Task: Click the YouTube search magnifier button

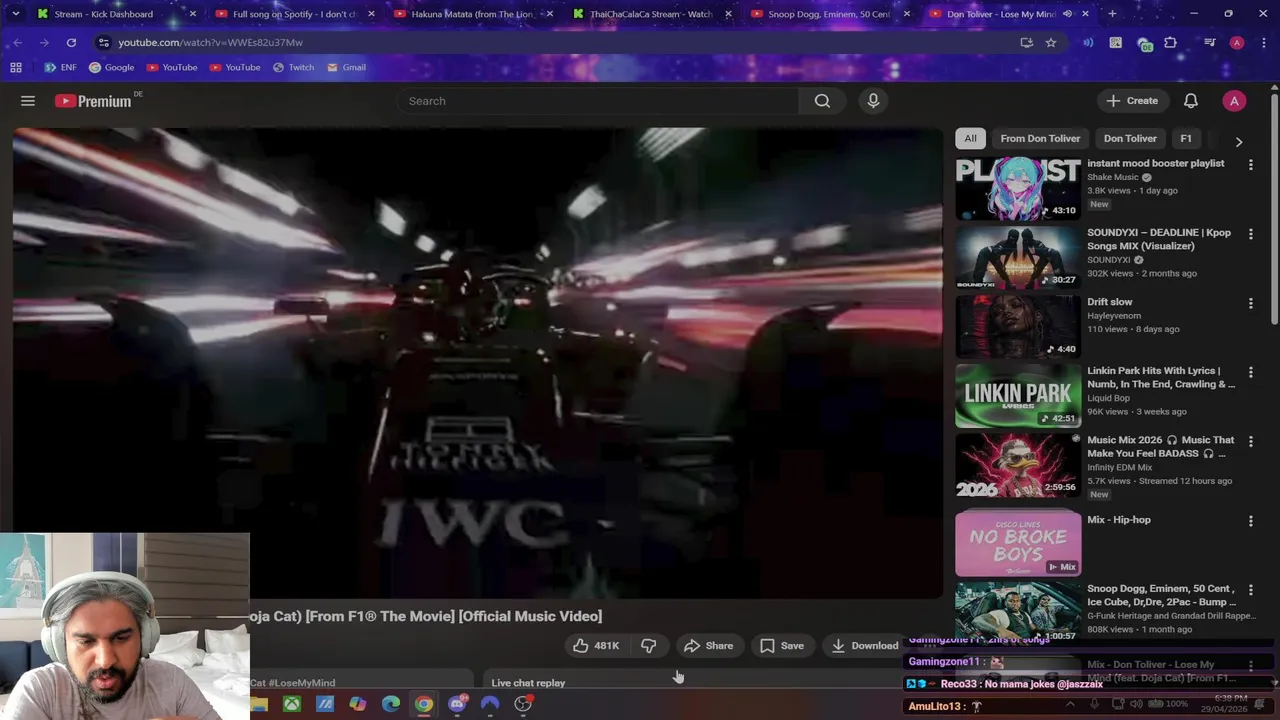Action: pos(822,101)
